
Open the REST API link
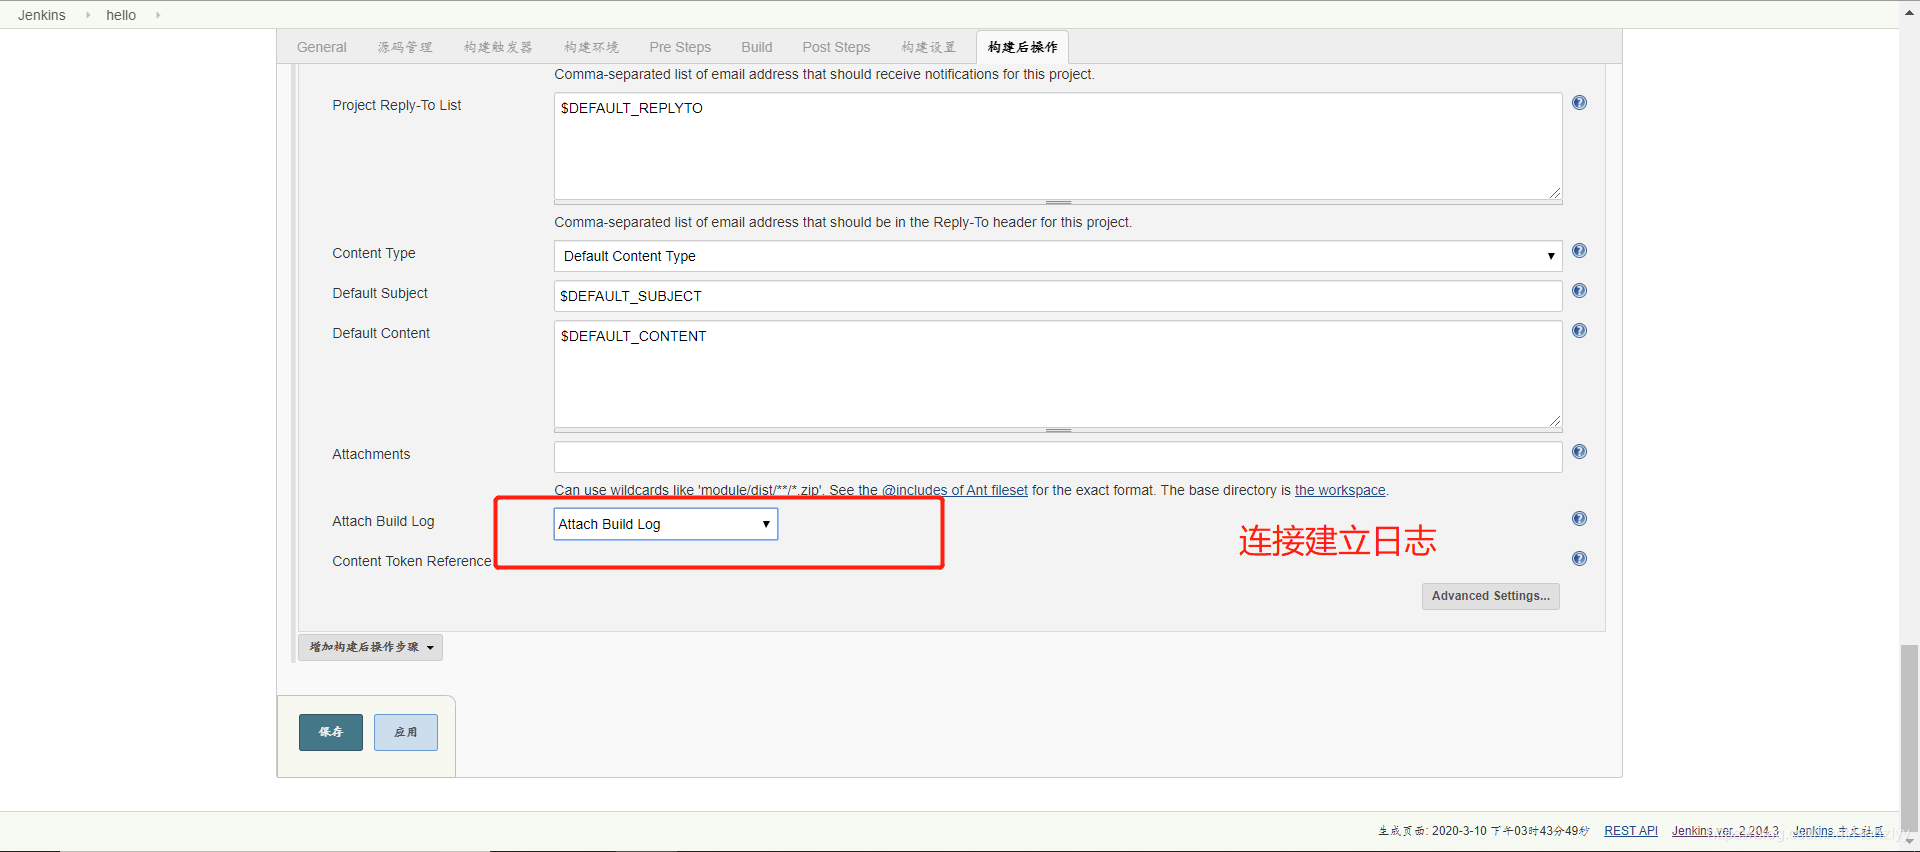(x=1631, y=831)
